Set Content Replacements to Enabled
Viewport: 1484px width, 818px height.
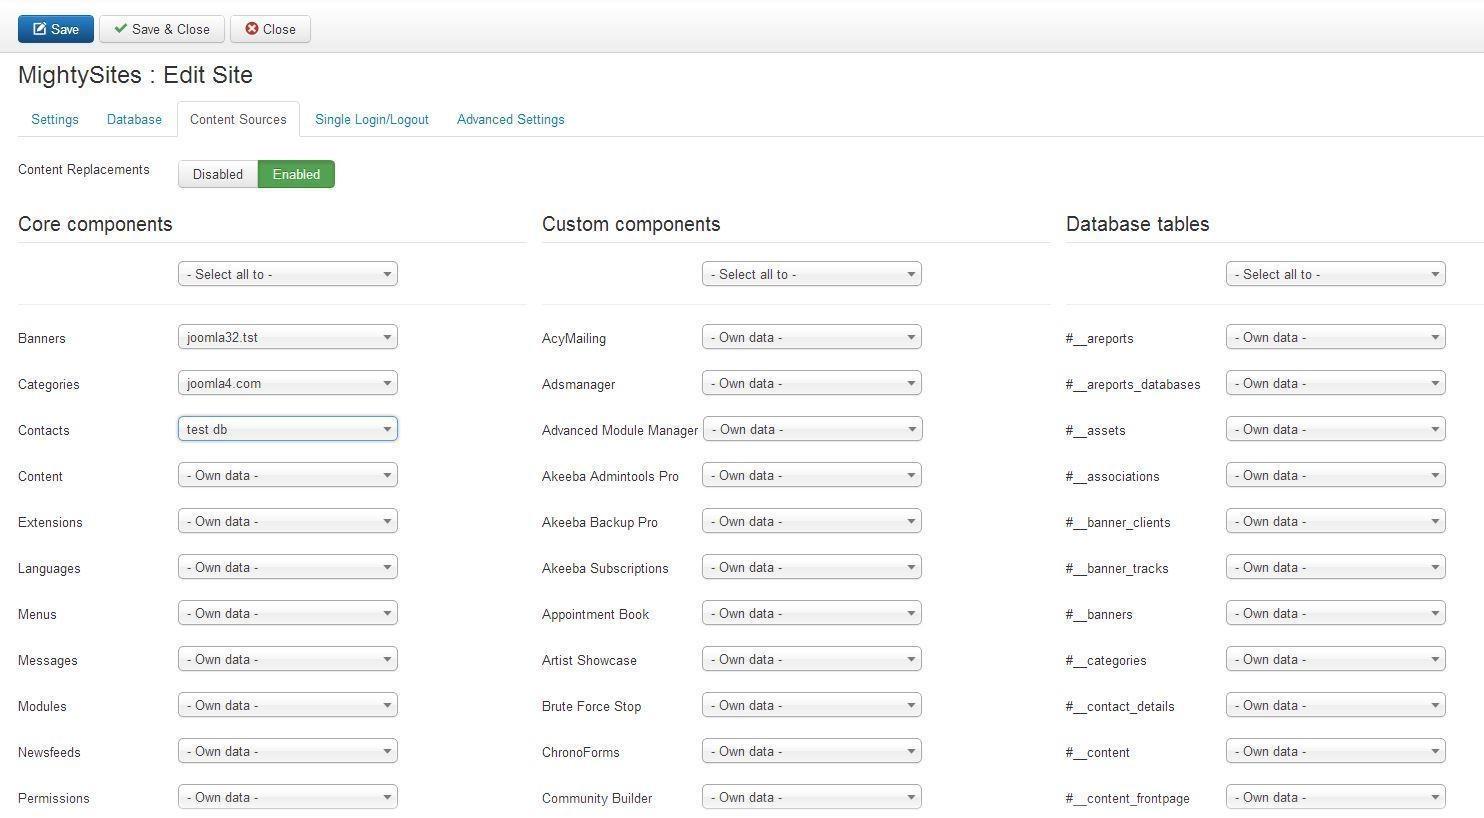pos(296,174)
